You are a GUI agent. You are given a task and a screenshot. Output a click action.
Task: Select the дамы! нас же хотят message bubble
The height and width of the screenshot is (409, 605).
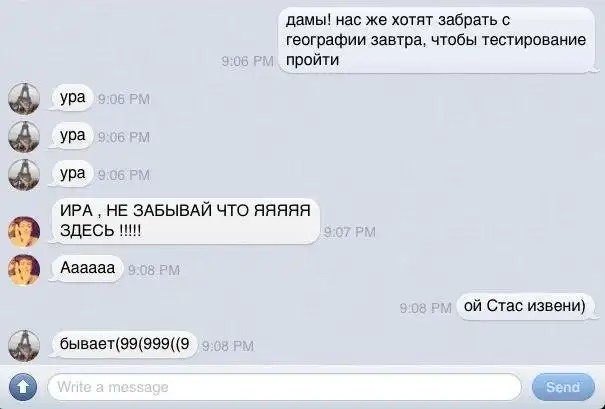(436, 40)
